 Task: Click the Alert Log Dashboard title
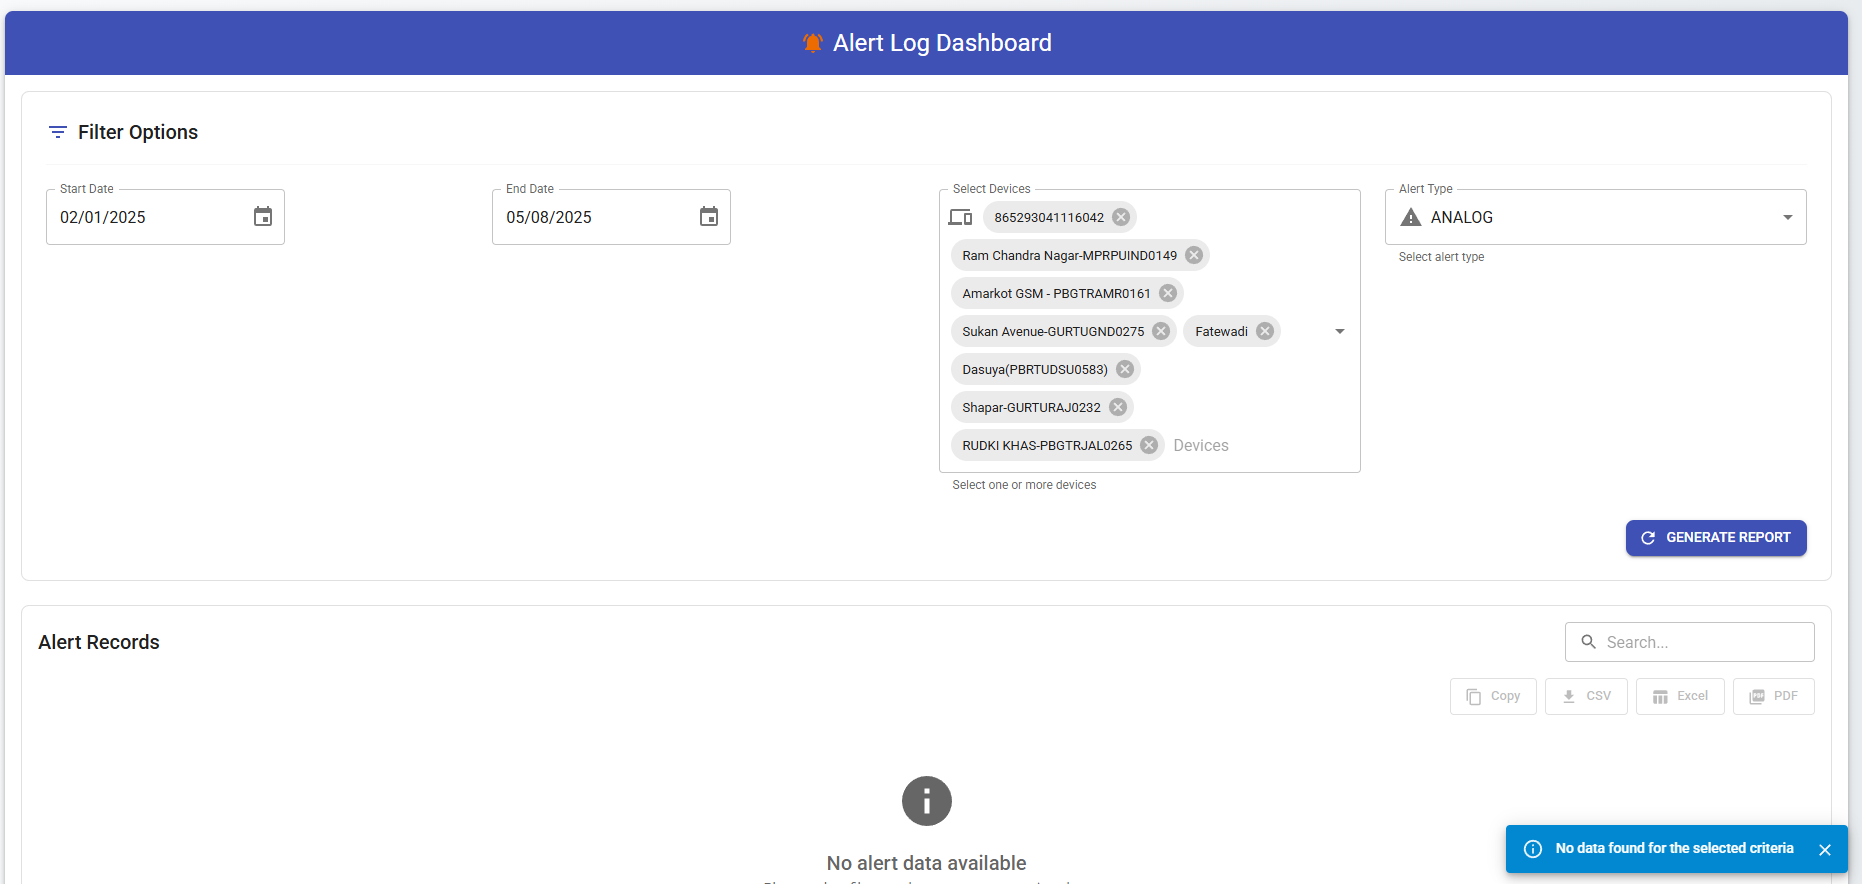coord(942,43)
